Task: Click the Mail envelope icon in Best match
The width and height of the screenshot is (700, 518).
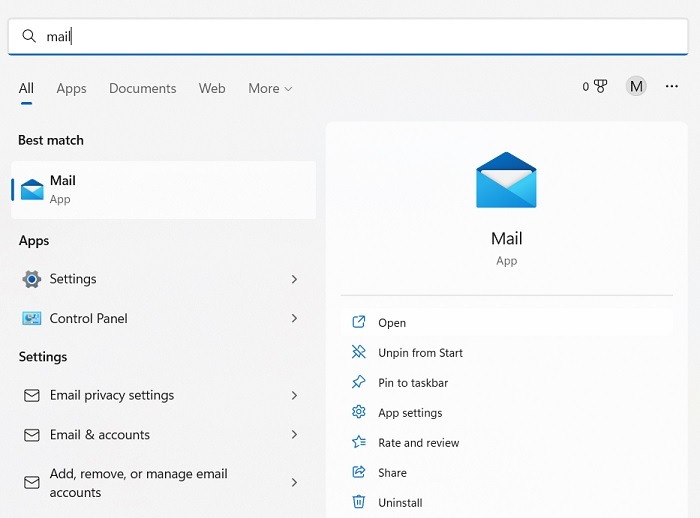Action: coord(32,189)
